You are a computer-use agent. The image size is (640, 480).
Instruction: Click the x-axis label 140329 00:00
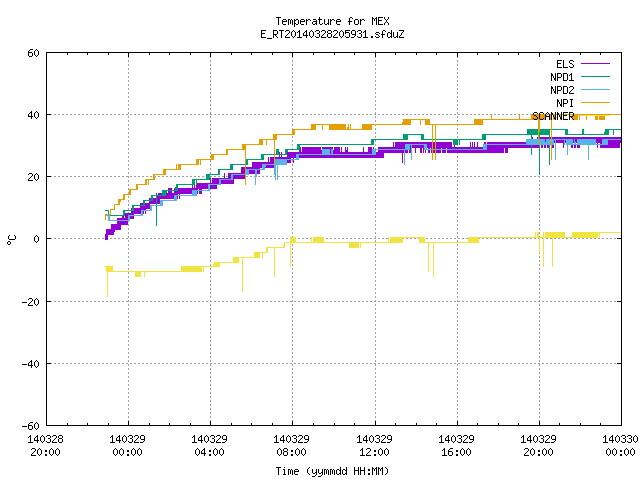pyautogui.click(x=127, y=446)
